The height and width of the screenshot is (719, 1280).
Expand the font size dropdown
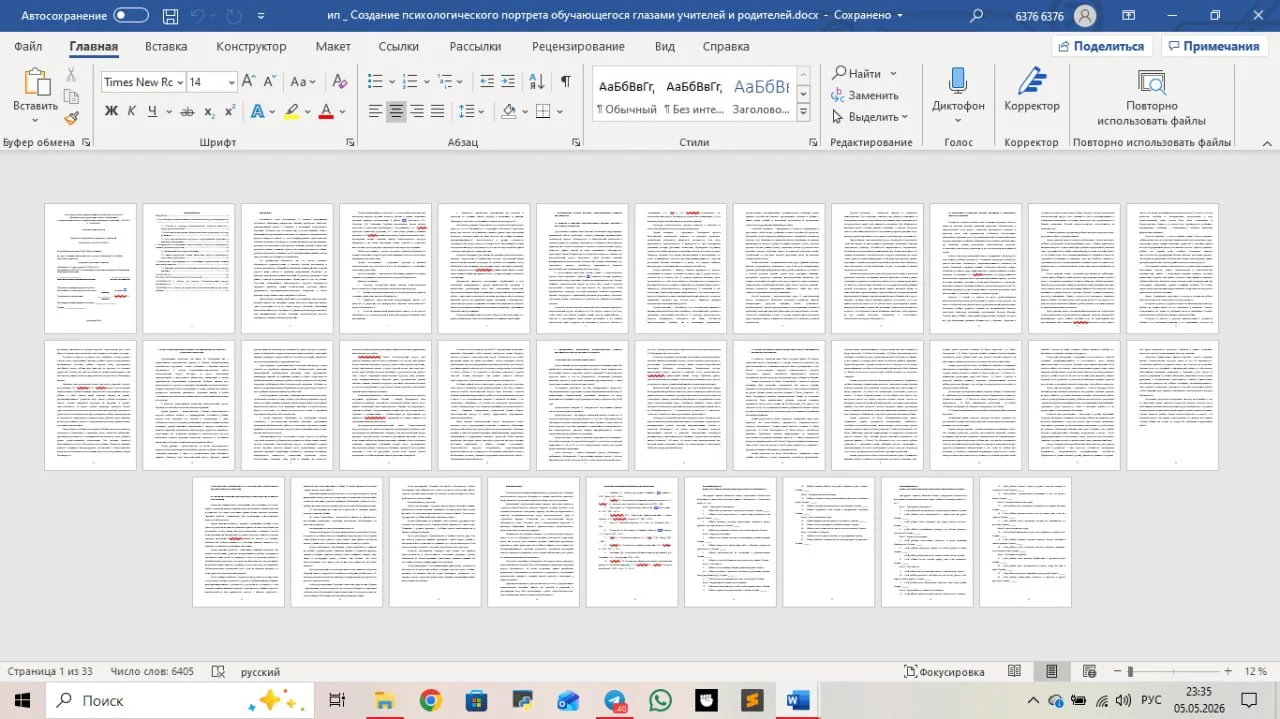click(232, 82)
